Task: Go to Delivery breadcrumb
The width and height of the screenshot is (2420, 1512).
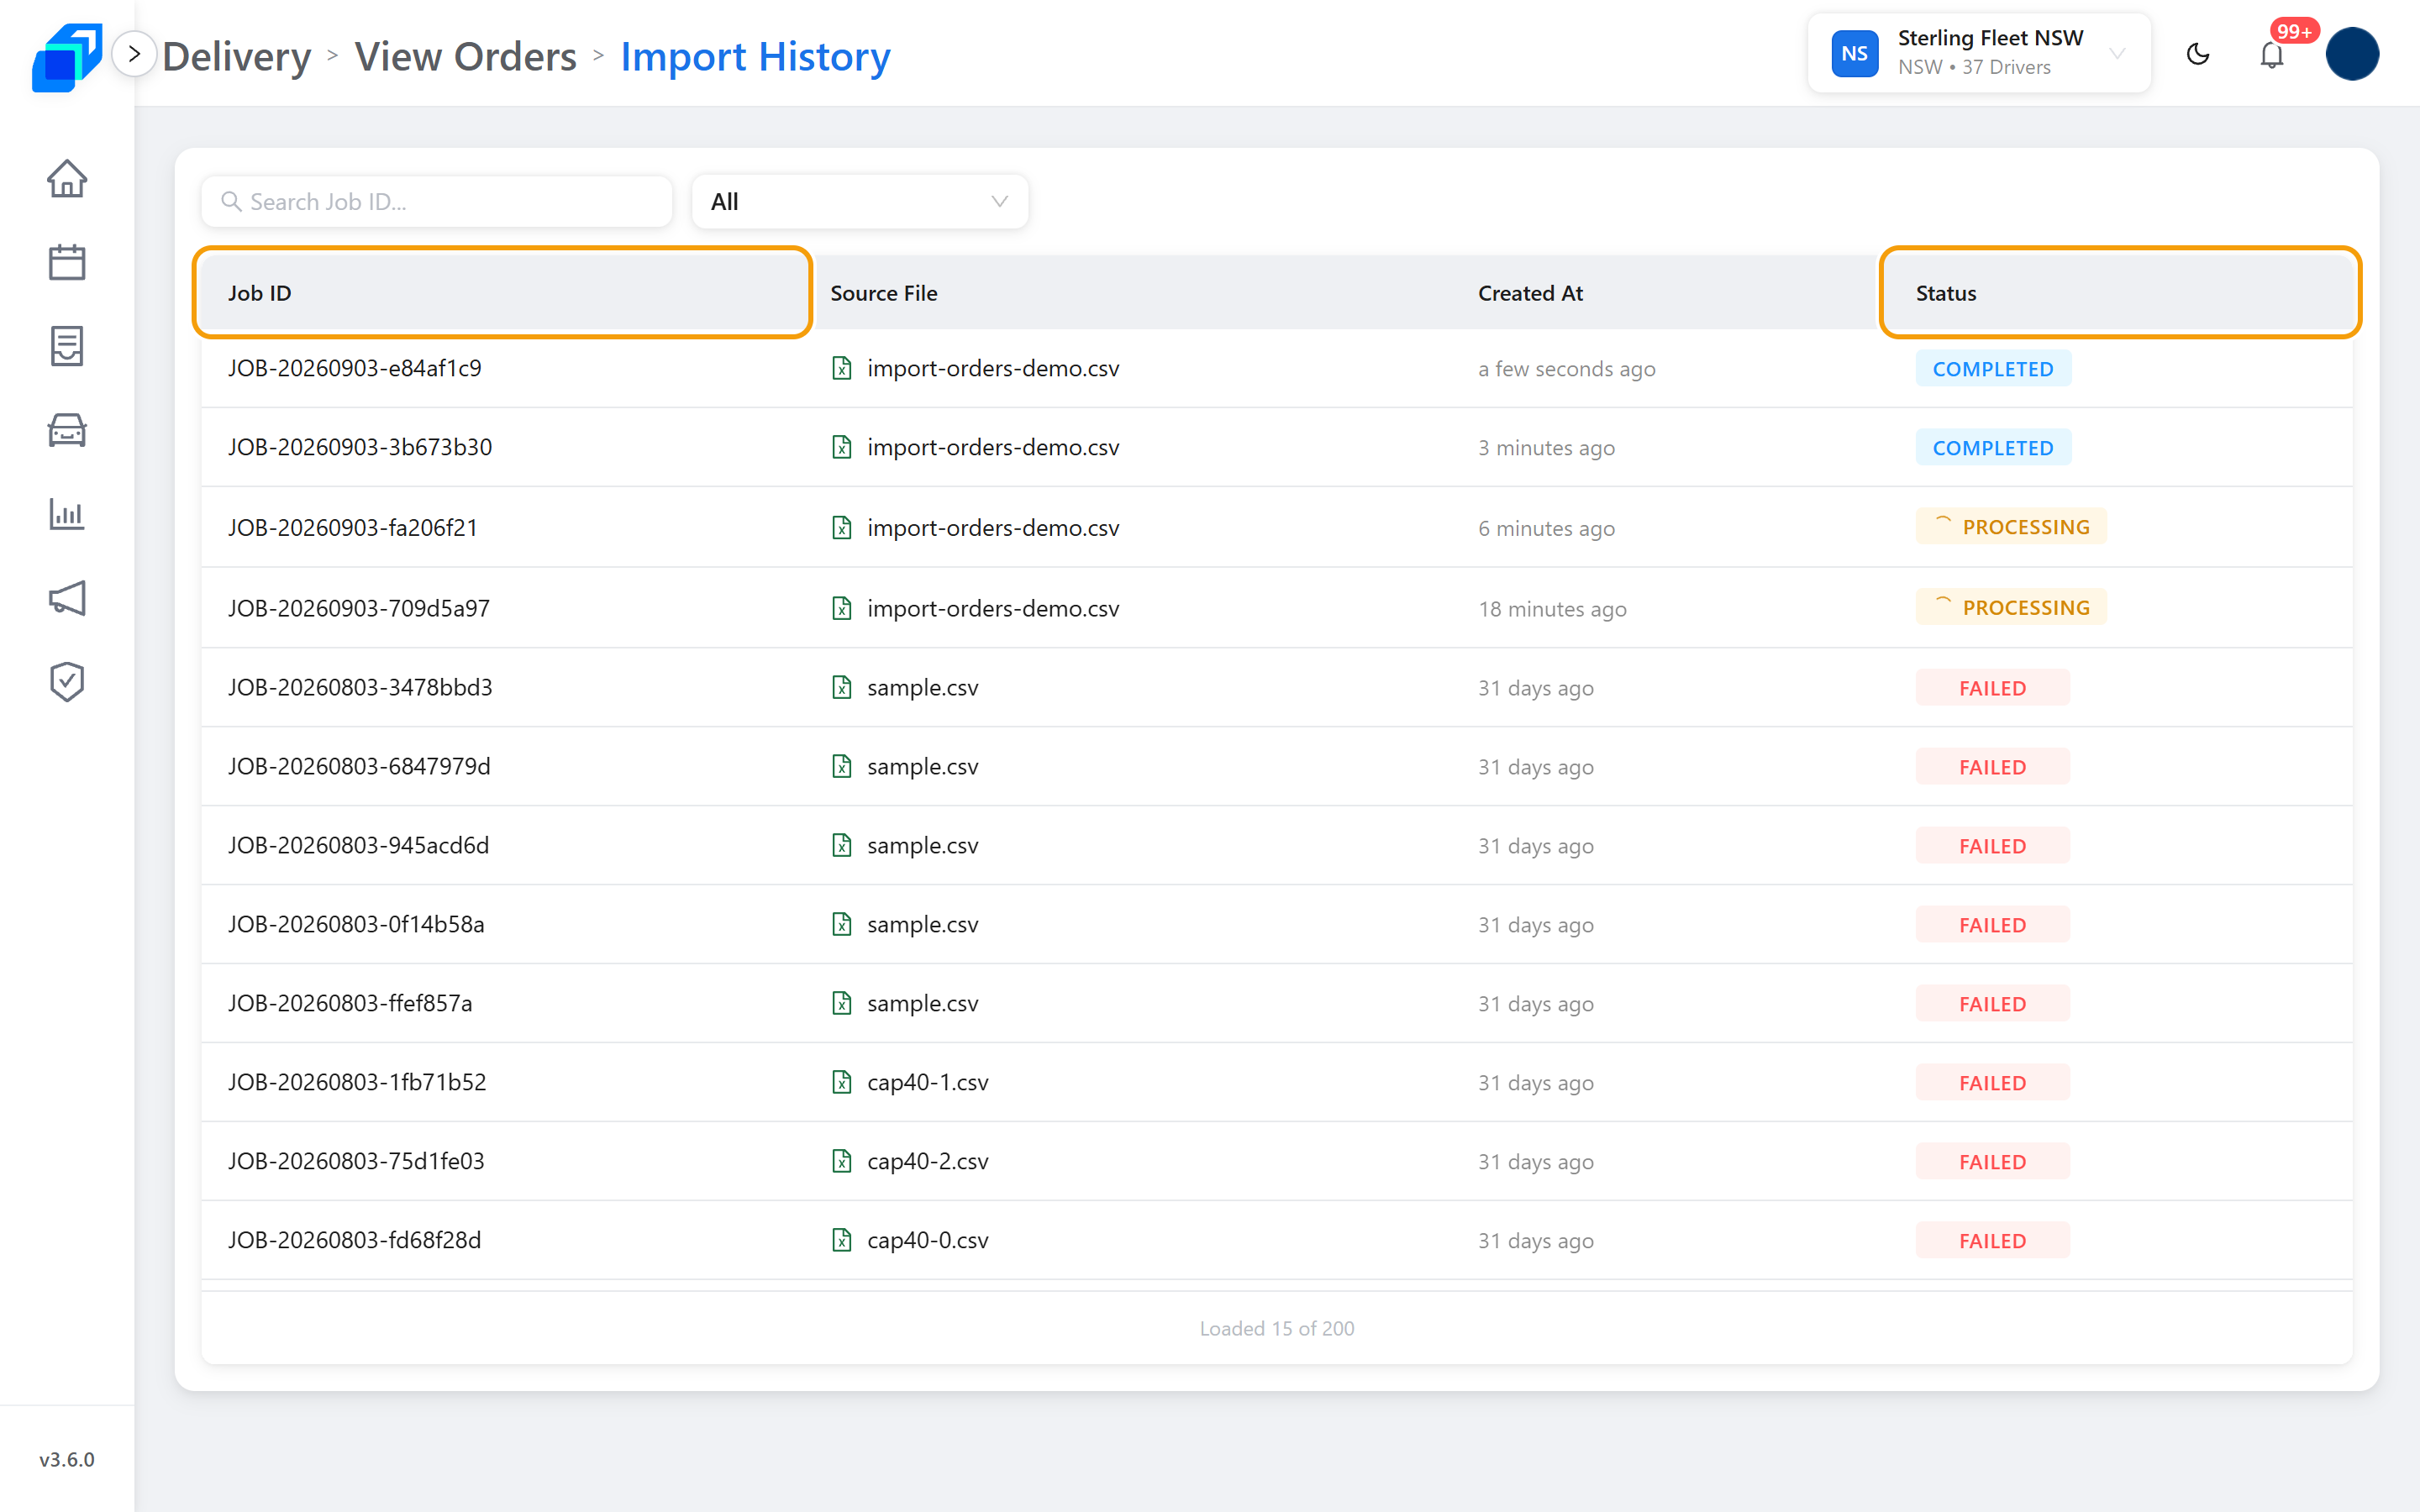Action: coord(237,57)
